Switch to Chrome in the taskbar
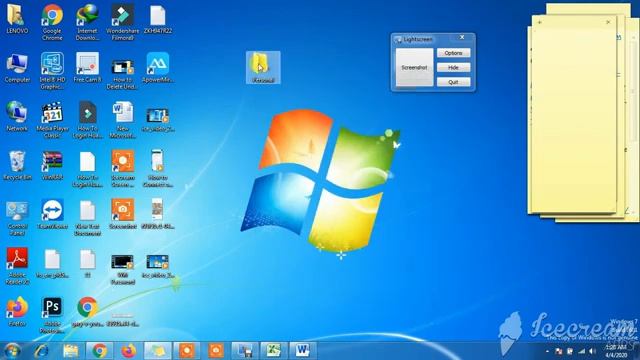The height and width of the screenshot is (360, 640). tap(99, 351)
